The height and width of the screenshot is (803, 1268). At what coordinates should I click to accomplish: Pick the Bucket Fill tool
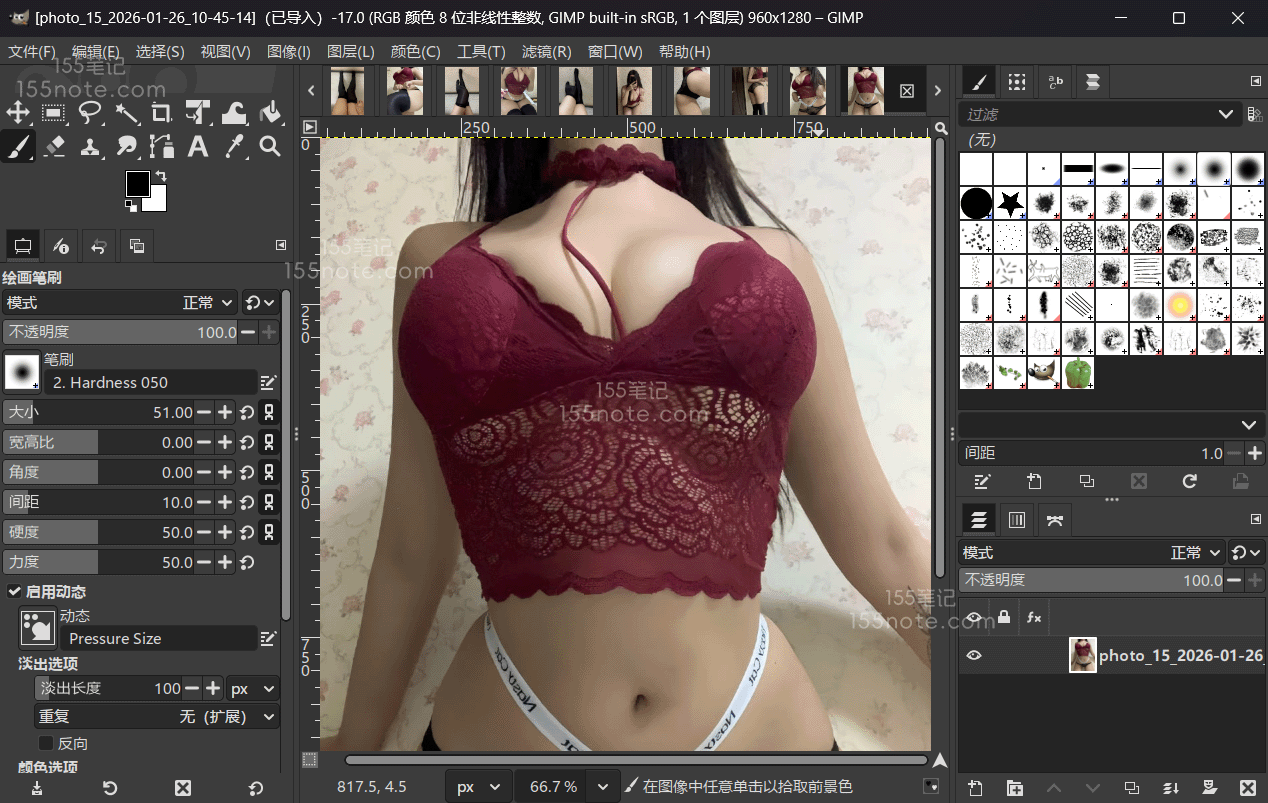(270, 113)
